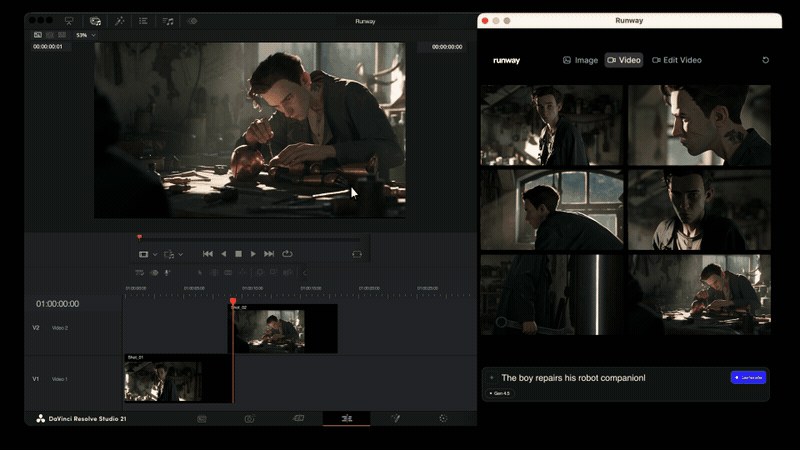800x450 pixels.
Task: Switch to the Cut page icon
Action: point(298,418)
